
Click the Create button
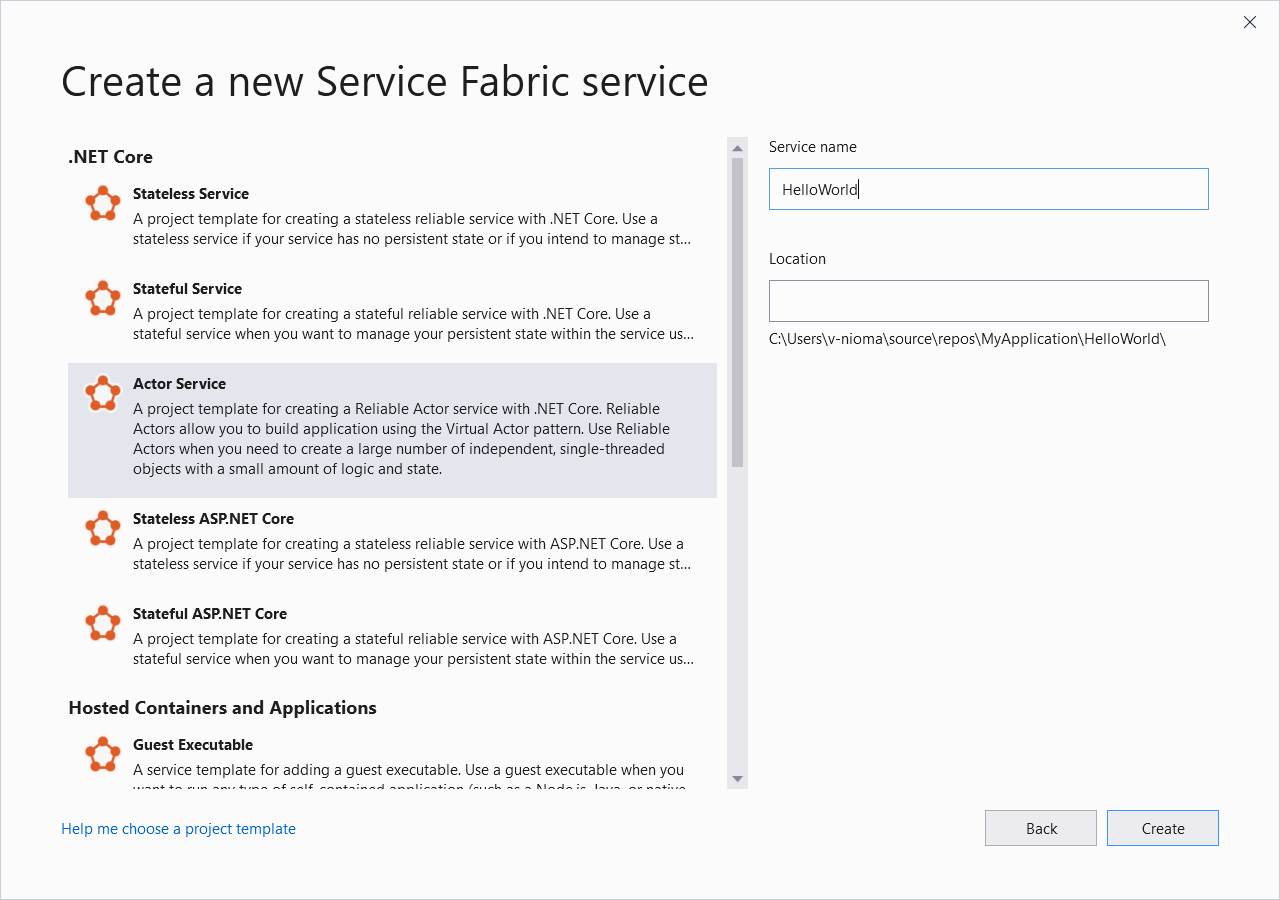click(1162, 828)
